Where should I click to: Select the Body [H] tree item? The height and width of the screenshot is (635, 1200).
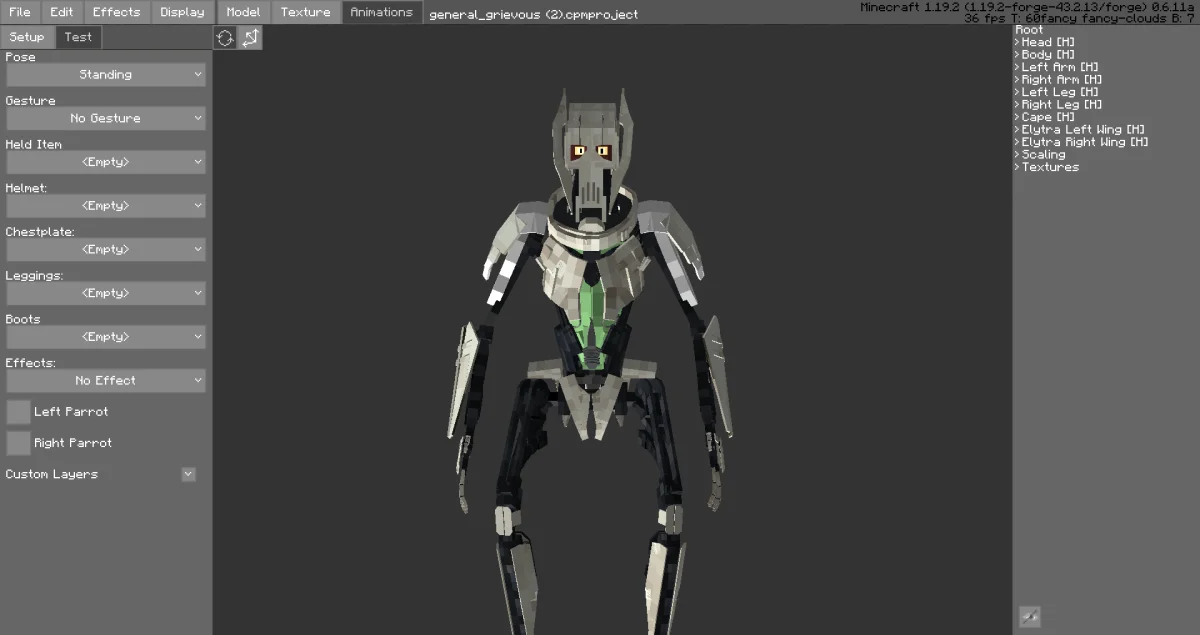(1048, 55)
